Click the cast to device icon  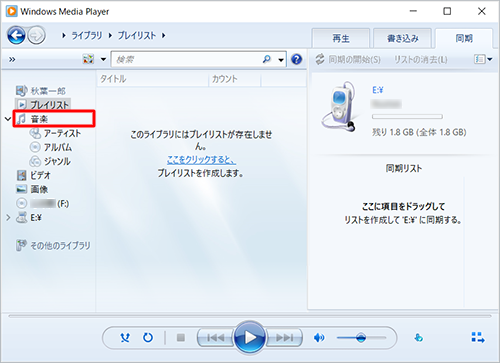418,338
